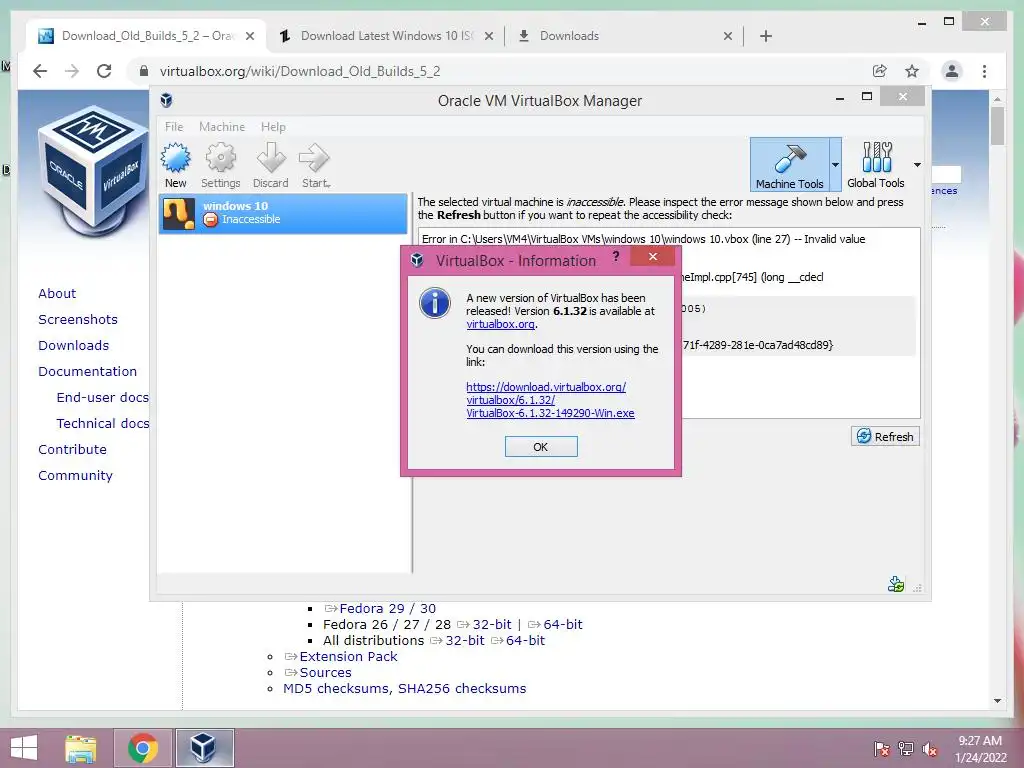
Task: Click the blue information icon in dialog
Action: point(435,303)
